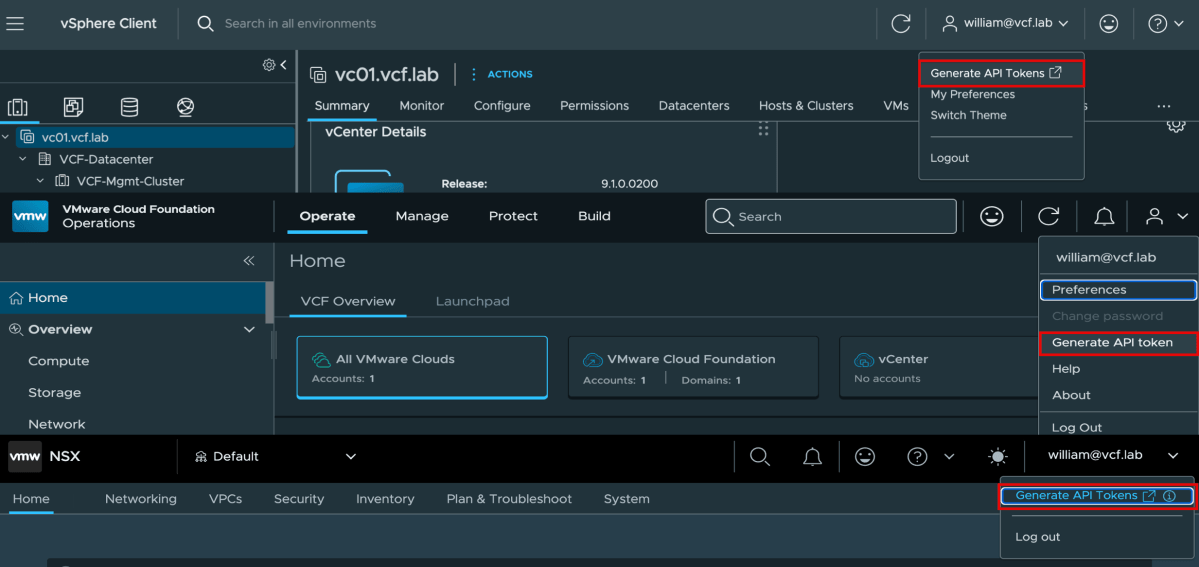Switch to the VCF Overview tab
Screen dimensions: 1199x567
(348, 301)
